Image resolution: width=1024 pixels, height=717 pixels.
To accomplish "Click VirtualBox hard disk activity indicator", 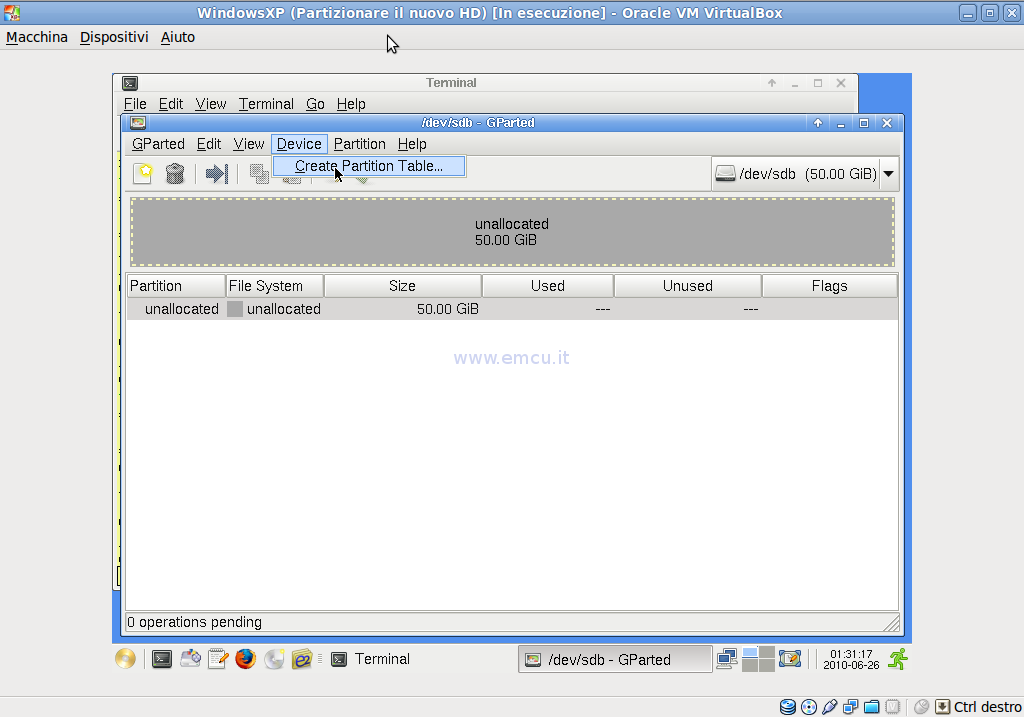I will [788, 707].
